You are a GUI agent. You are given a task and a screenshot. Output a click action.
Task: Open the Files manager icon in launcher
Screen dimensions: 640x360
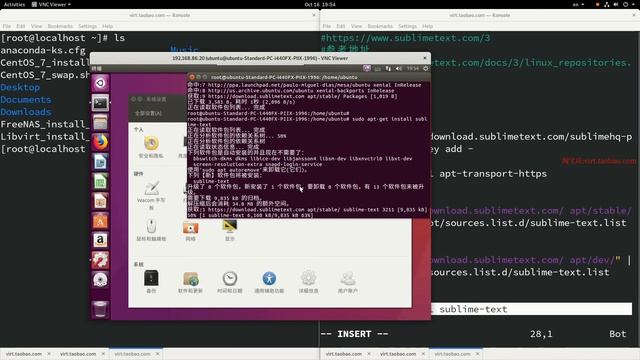100,122
